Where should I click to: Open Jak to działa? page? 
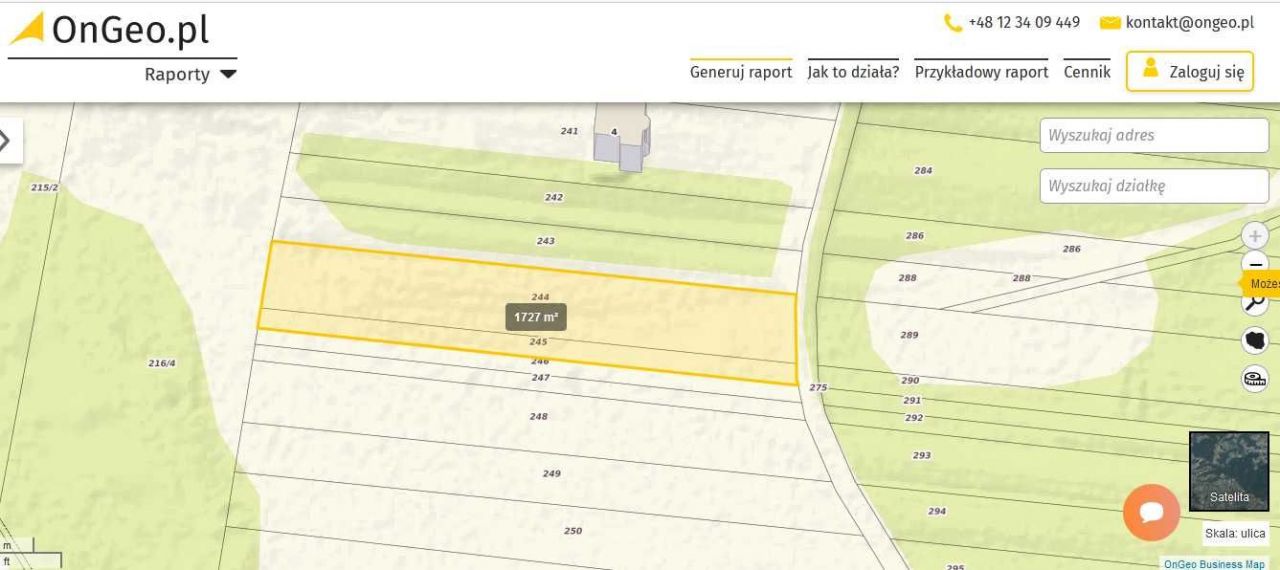pyautogui.click(x=853, y=72)
